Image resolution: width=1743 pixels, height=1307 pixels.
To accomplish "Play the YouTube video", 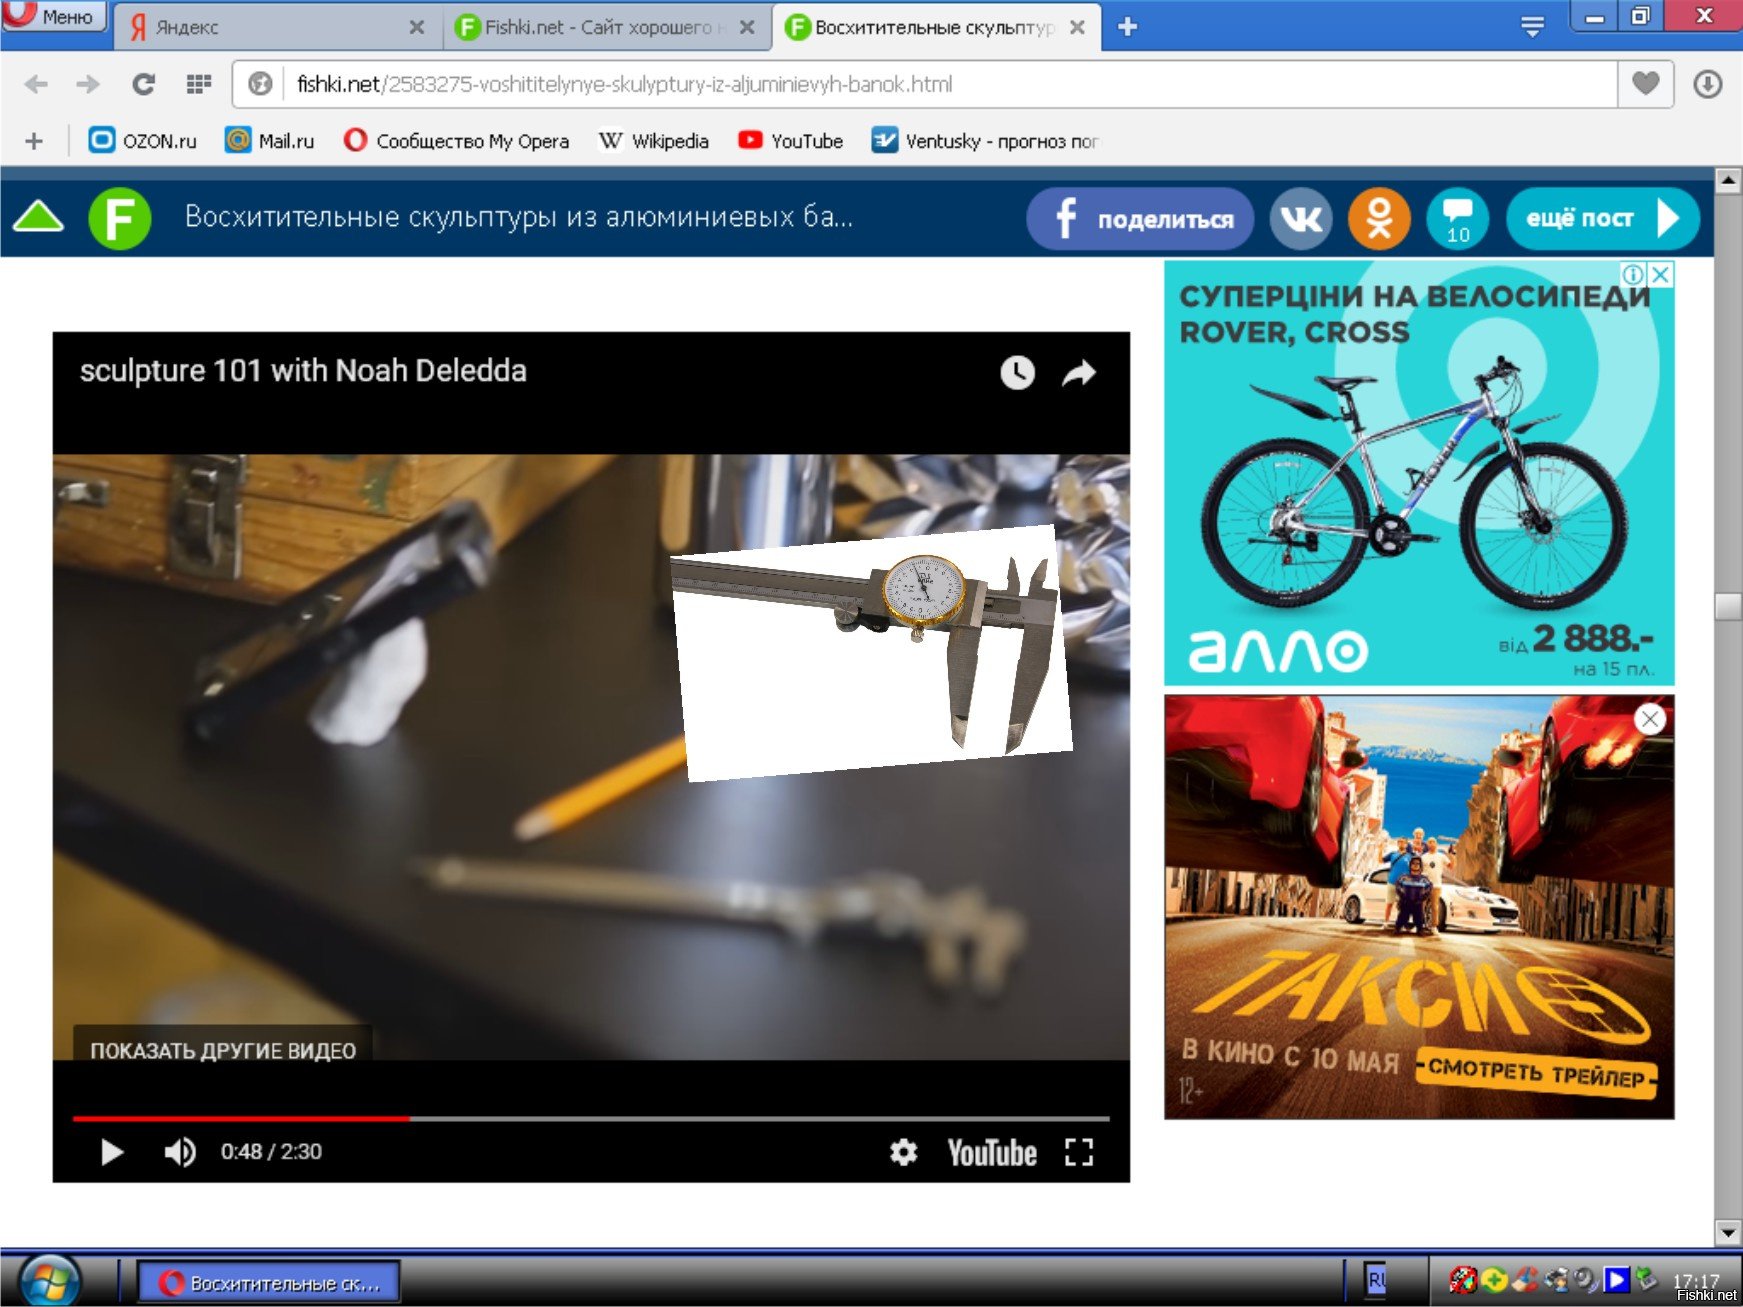I will [x=112, y=1152].
